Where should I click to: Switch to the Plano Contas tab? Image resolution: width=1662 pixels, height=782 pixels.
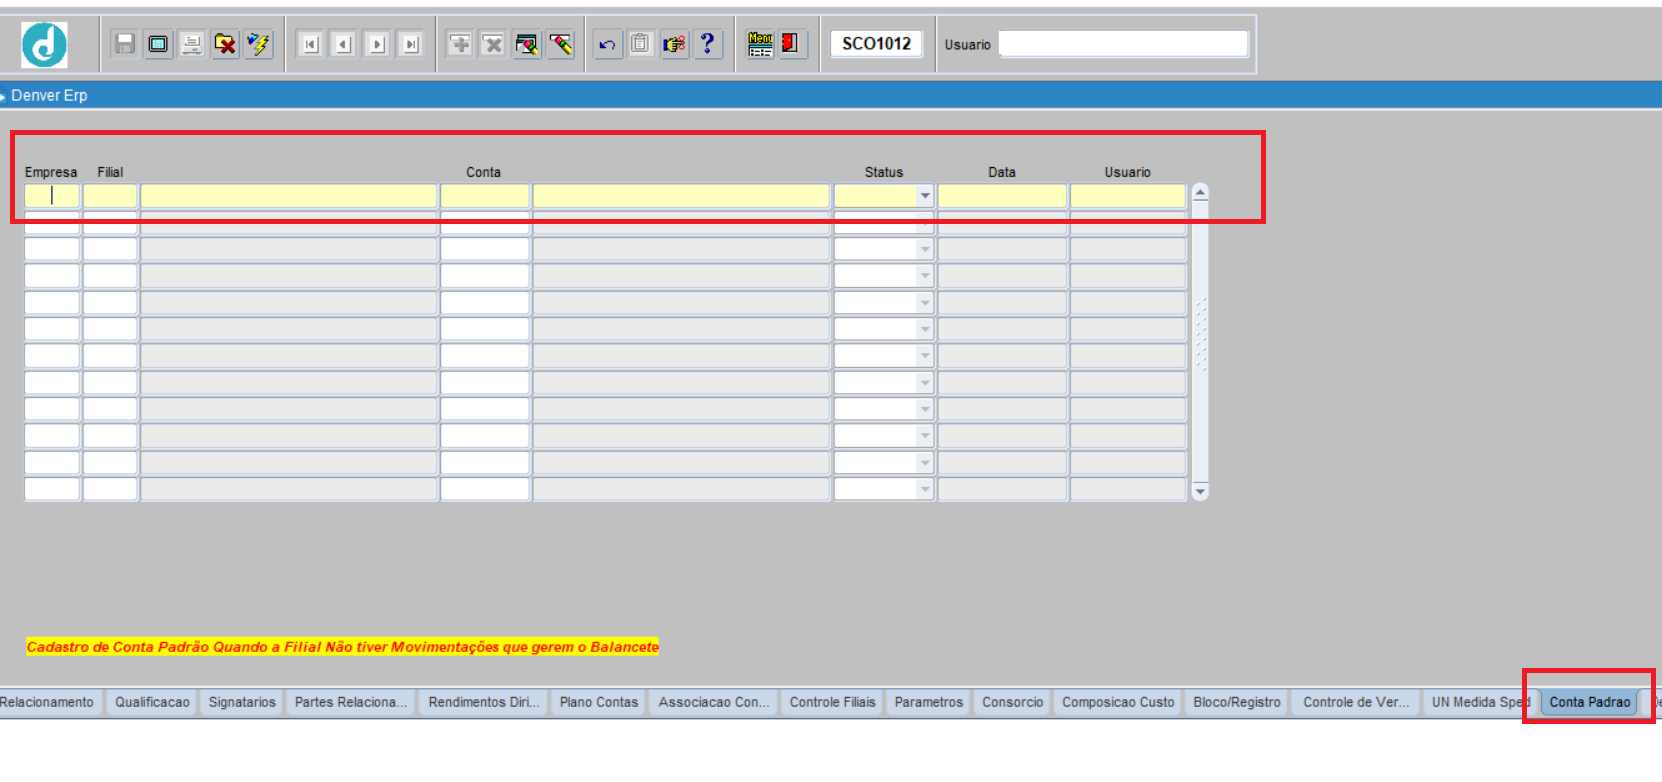[598, 702]
